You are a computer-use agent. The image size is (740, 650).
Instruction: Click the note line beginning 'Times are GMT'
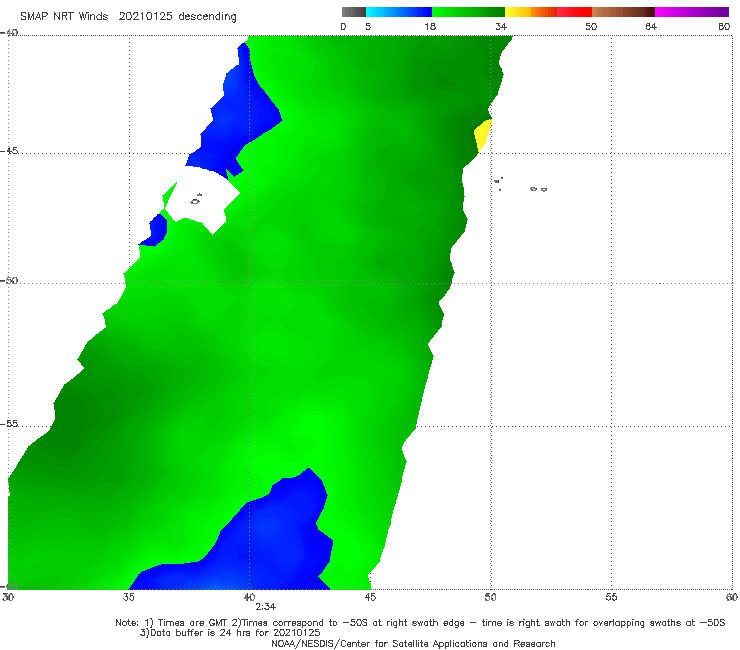[x=420, y=623]
